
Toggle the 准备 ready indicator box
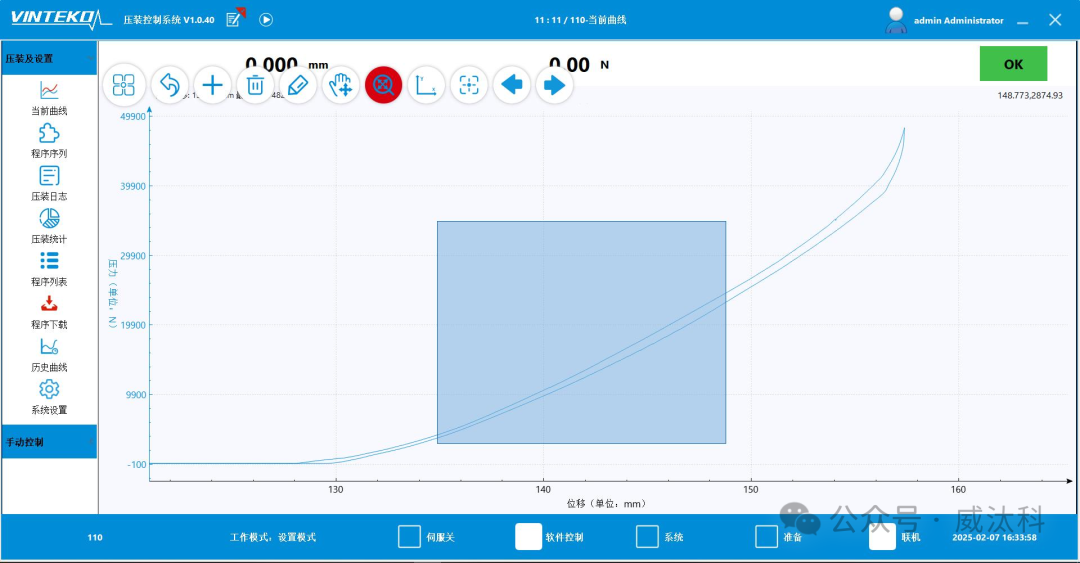[766, 536]
